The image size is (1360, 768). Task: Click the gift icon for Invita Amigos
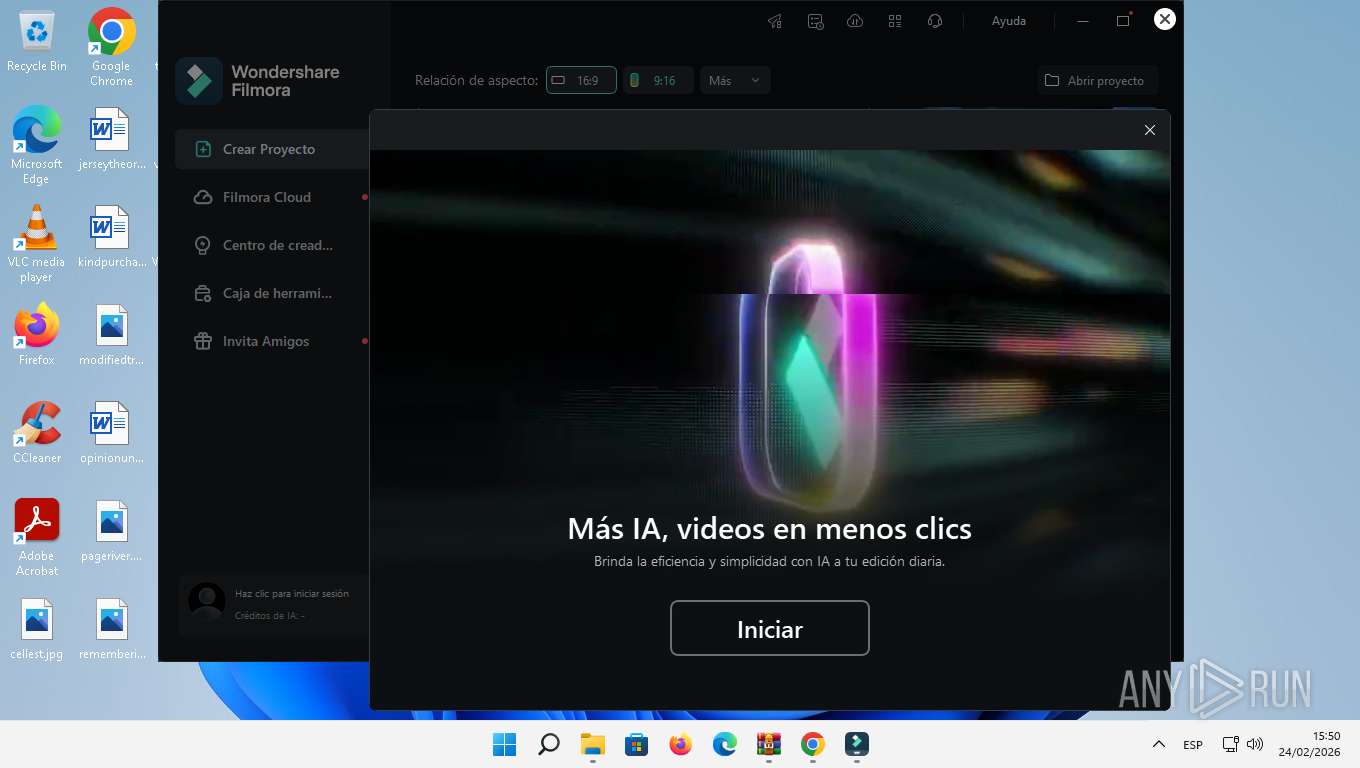pyautogui.click(x=203, y=341)
